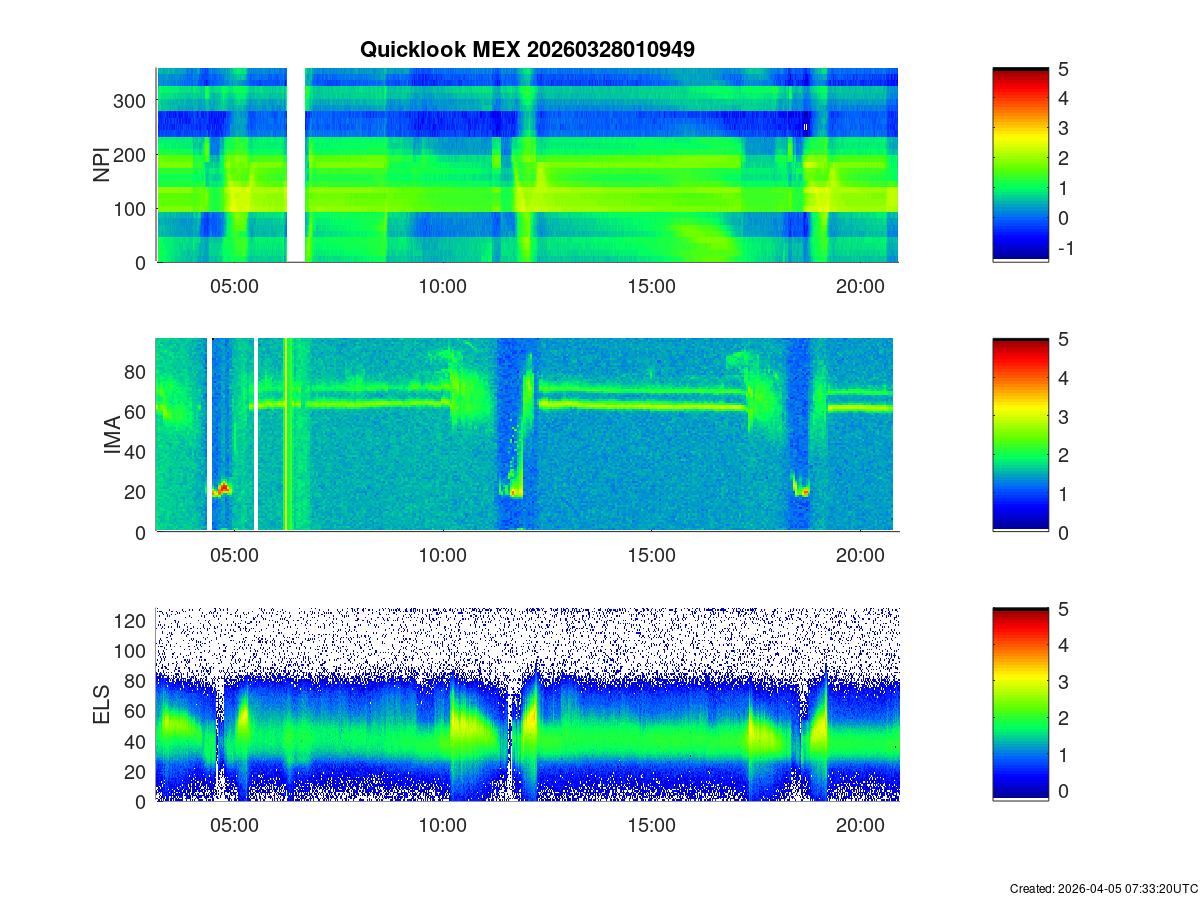Viewport: 1200px width, 900px height.
Task: Click the Created timestamp text
Action: tap(1103, 888)
